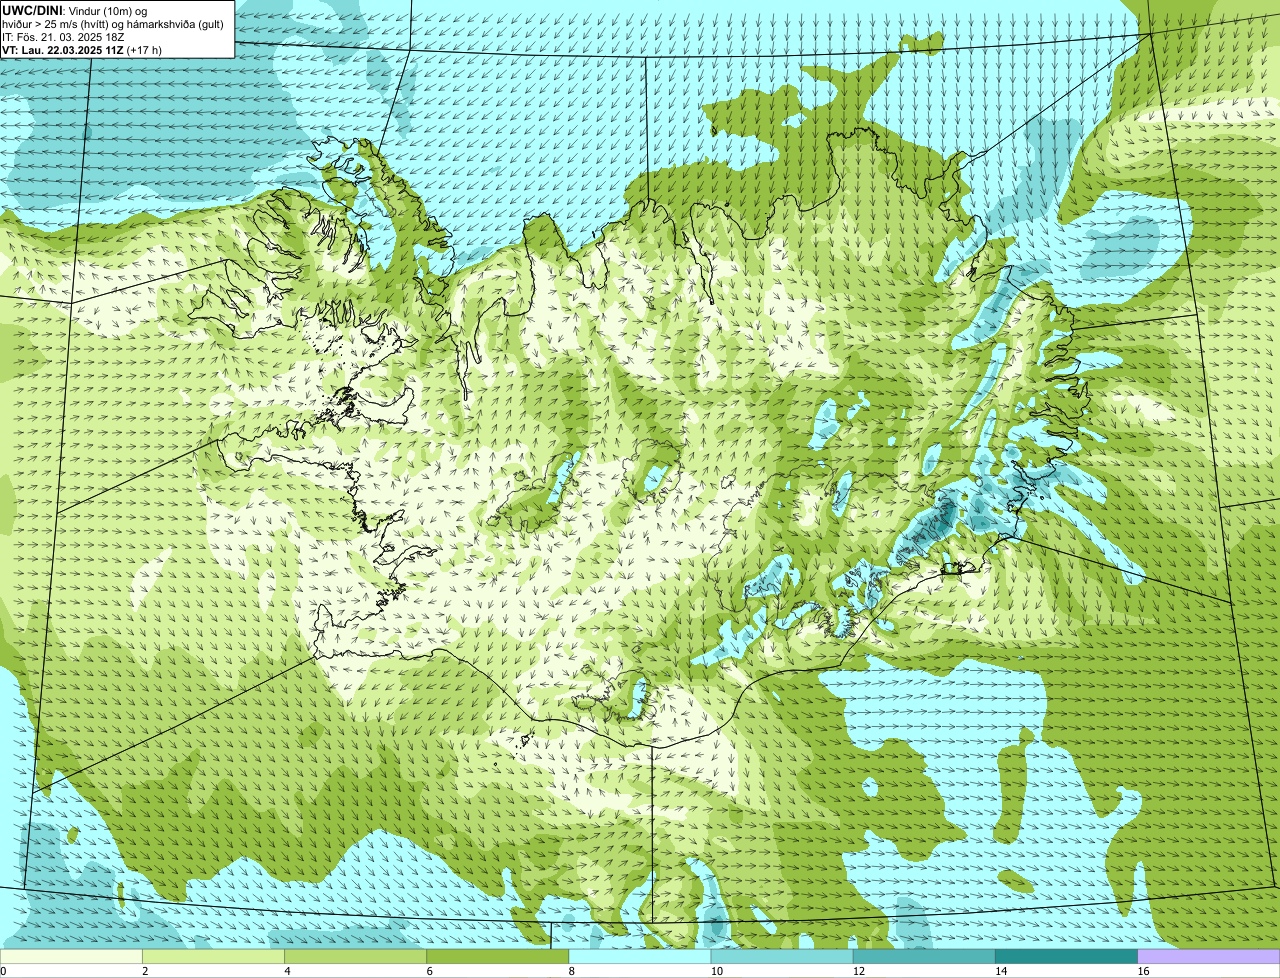Screen dimensions: 1280x978
Task: Click the pale yellow 0–2 legend swatch
Action: 71,957
